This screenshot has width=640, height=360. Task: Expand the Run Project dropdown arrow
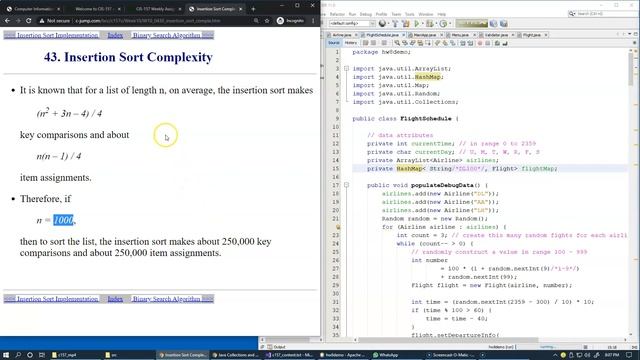pyautogui.click(x=422, y=24)
